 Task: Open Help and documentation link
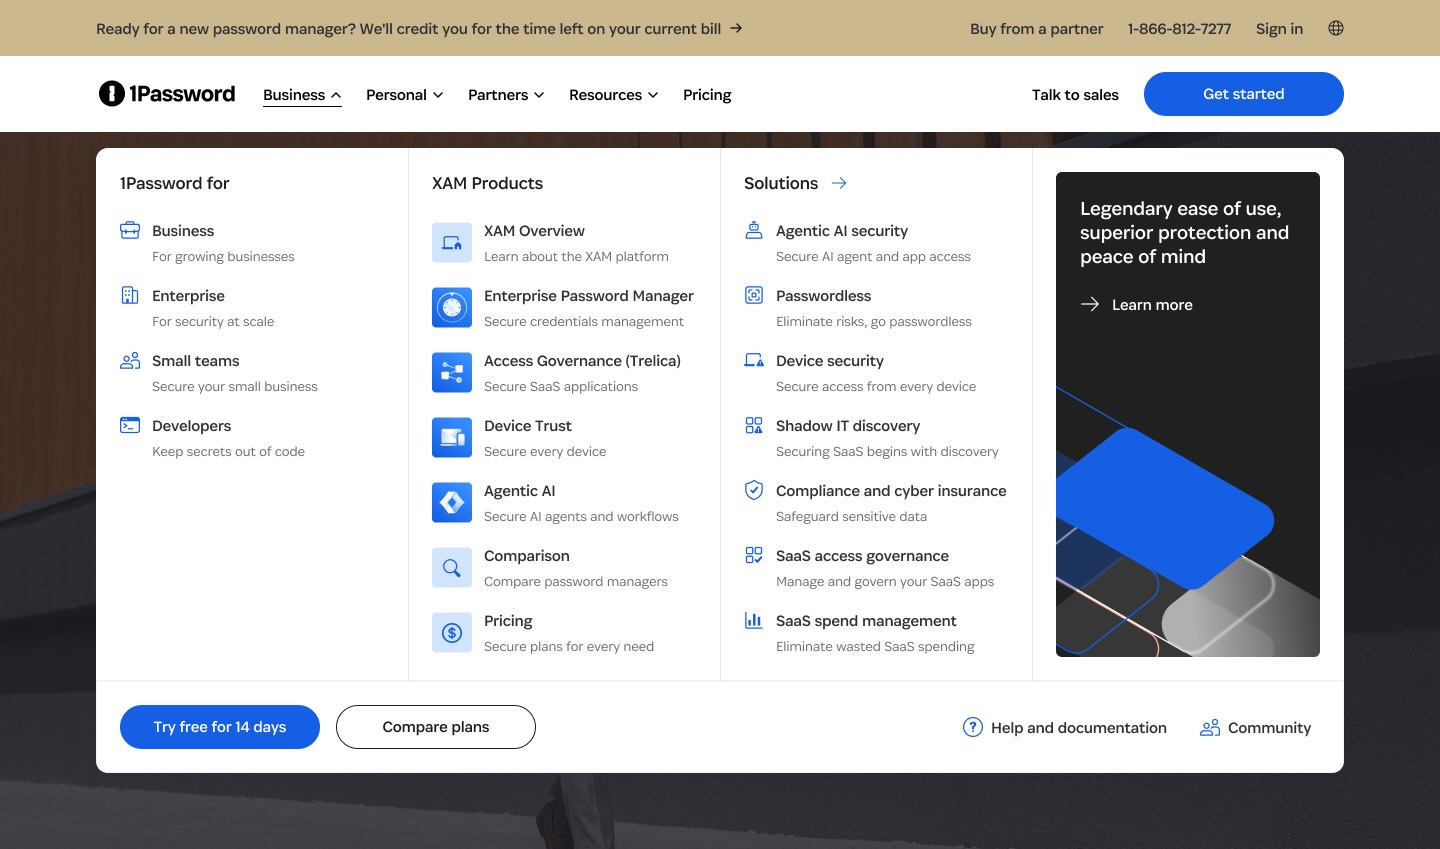[1064, 727]
